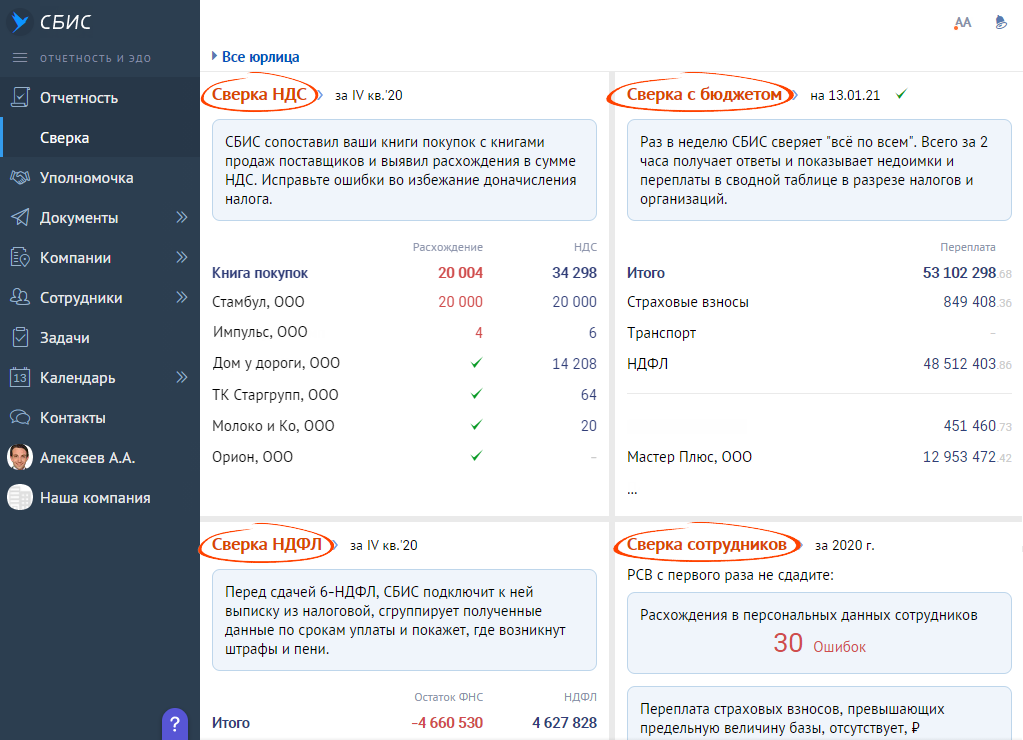Click Алексеев А.А. avatar photo

click(x=20, y=457)
